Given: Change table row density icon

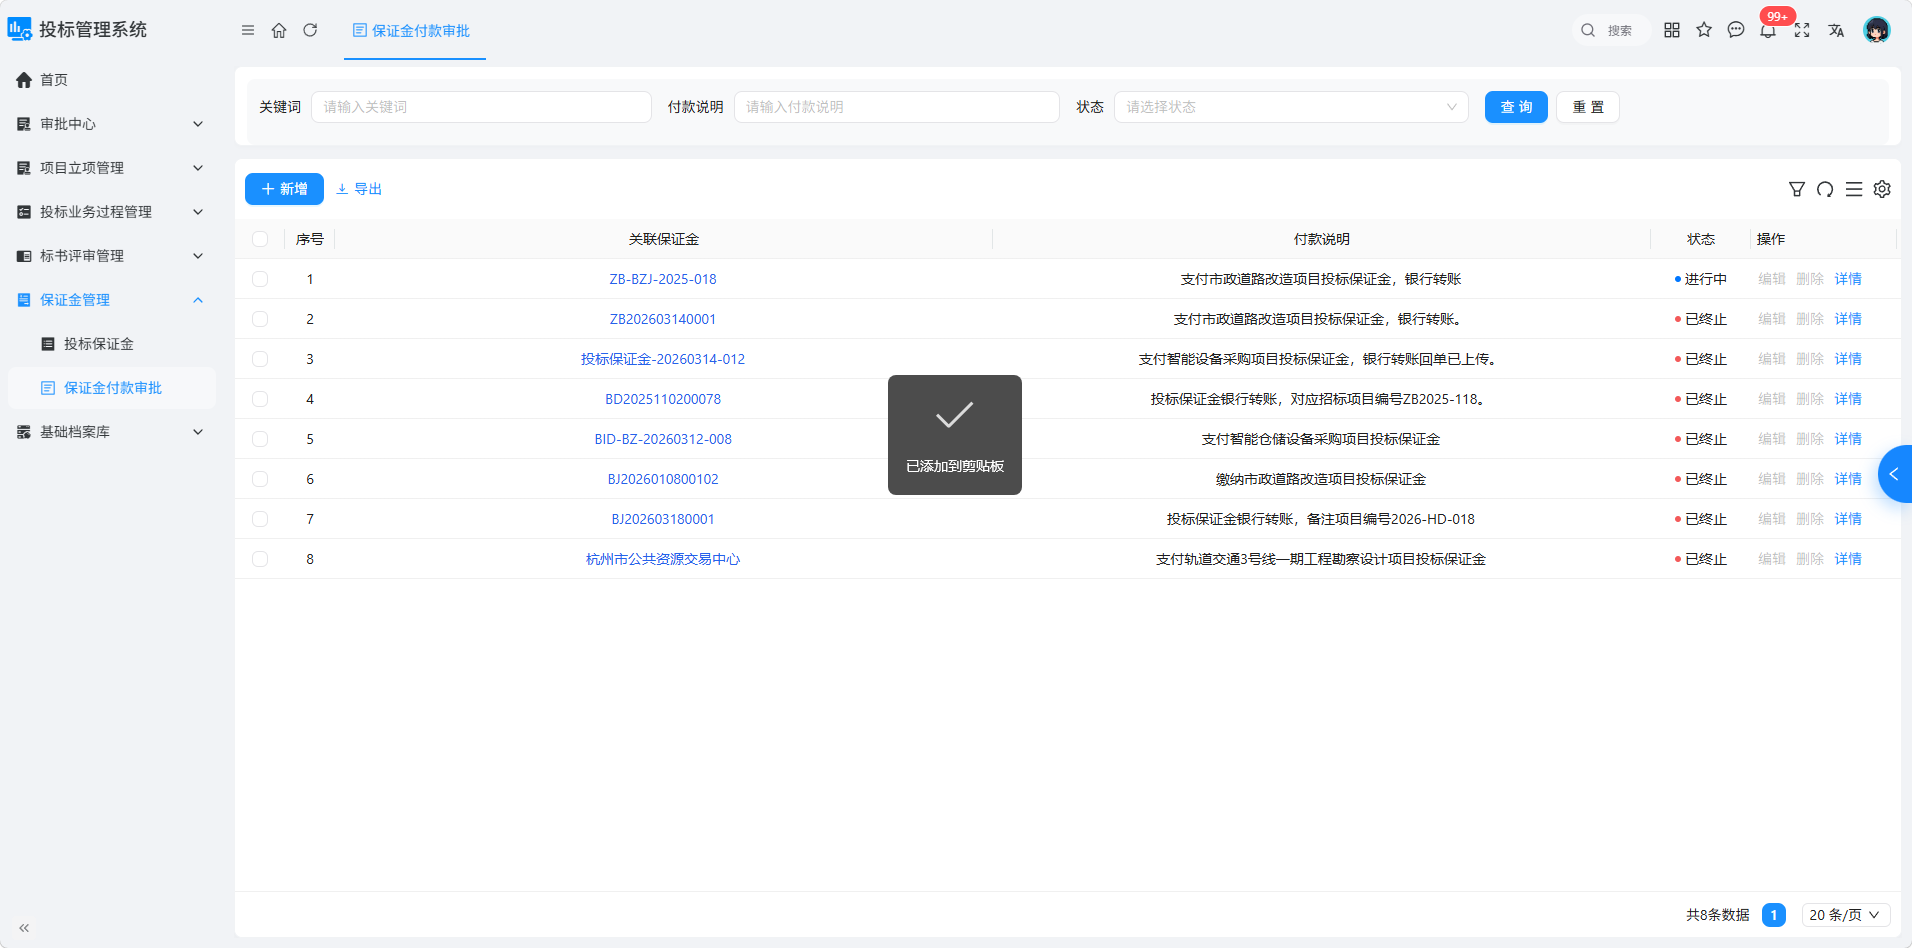Looking at the screenshot, I should point(1854,189).
